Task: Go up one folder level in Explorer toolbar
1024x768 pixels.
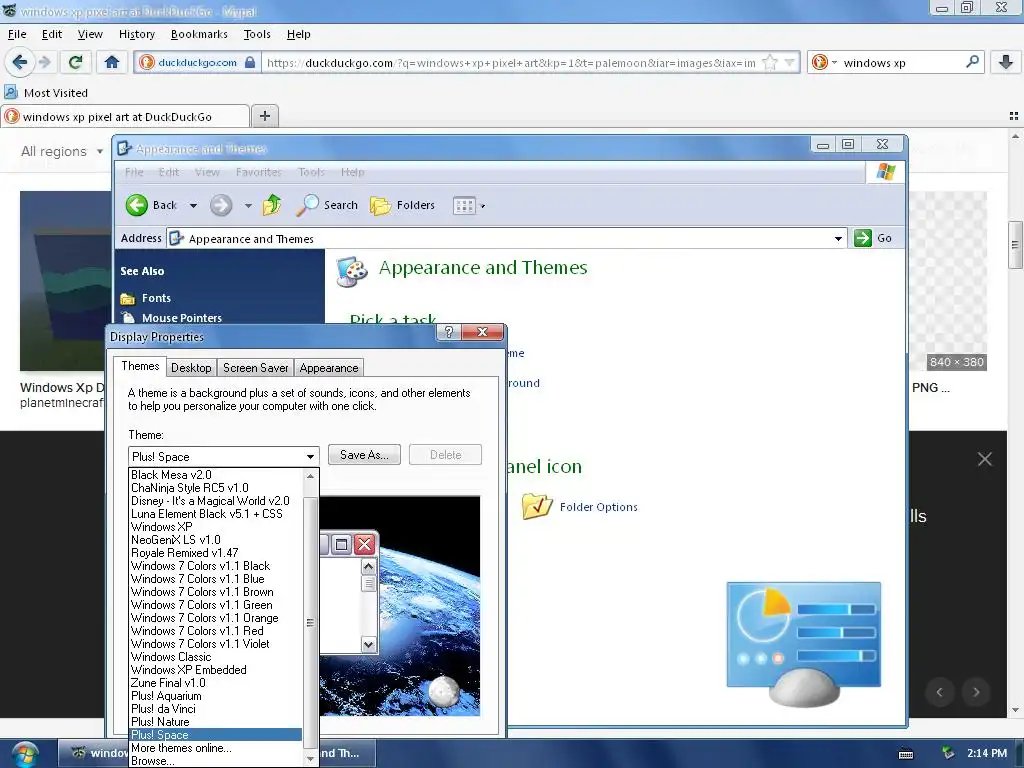Action: coord(272,205)
